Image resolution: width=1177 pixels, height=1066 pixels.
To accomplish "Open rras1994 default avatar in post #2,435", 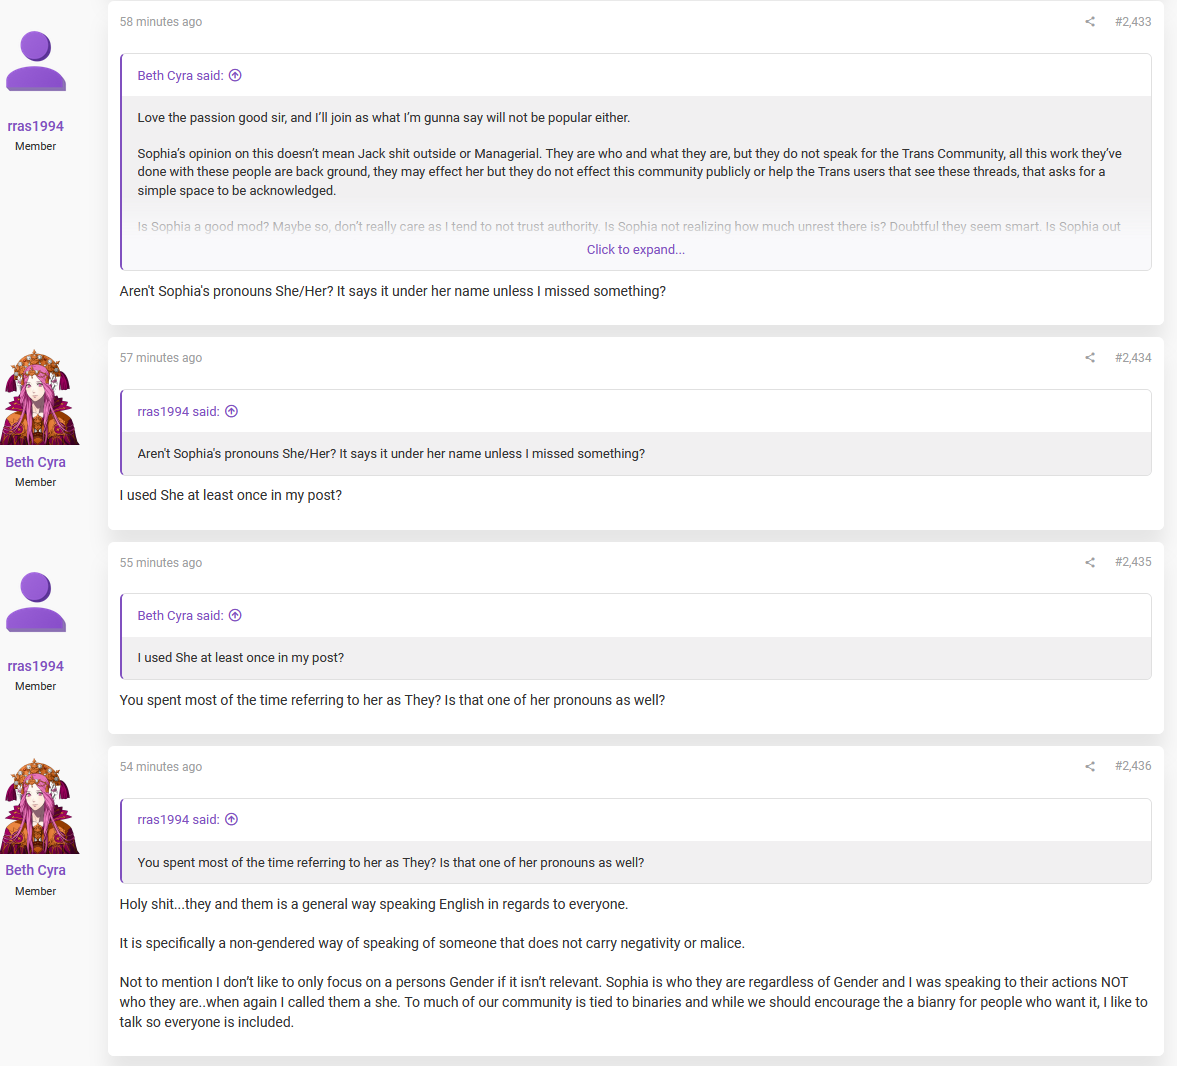I will [35, 602].
